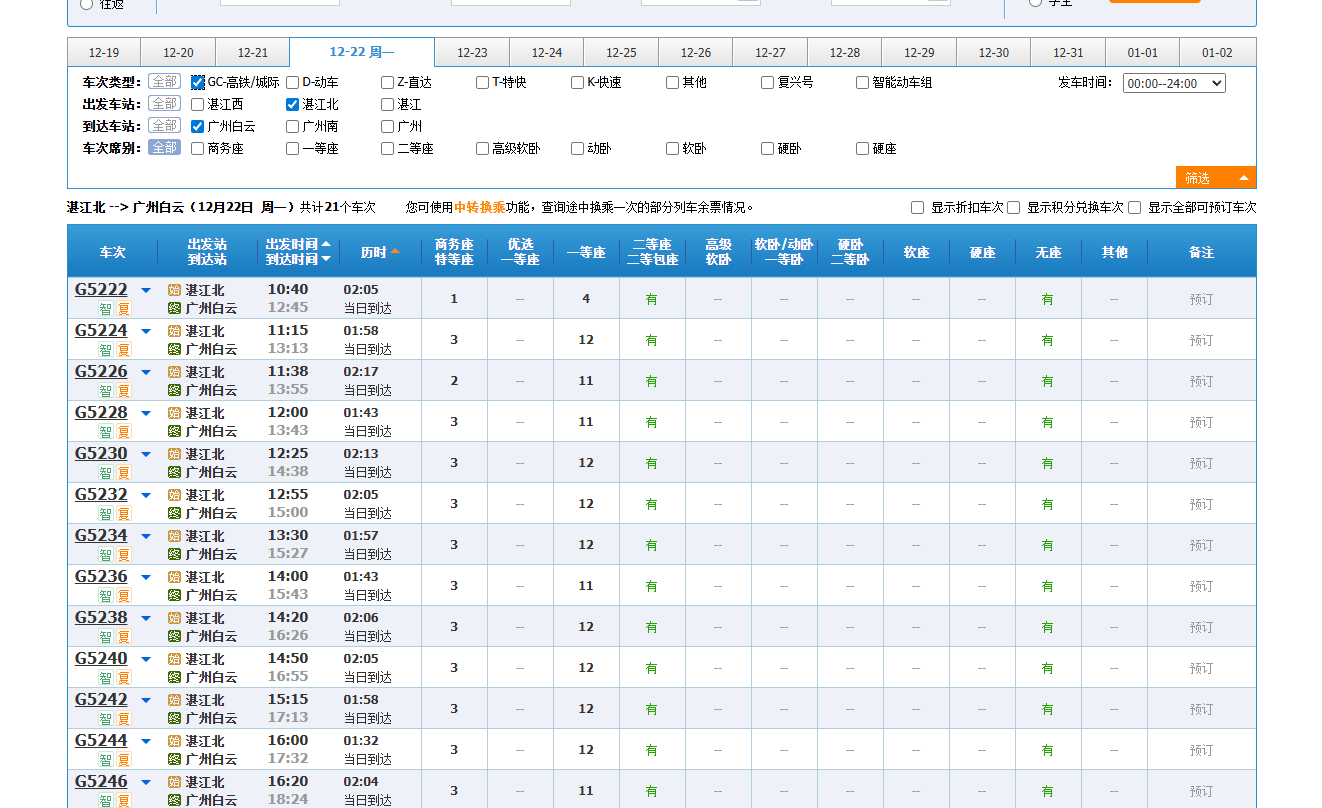1322x808 pixels.
Task: Click 全部 button for 车次席别 row
Action: [164, 148]
